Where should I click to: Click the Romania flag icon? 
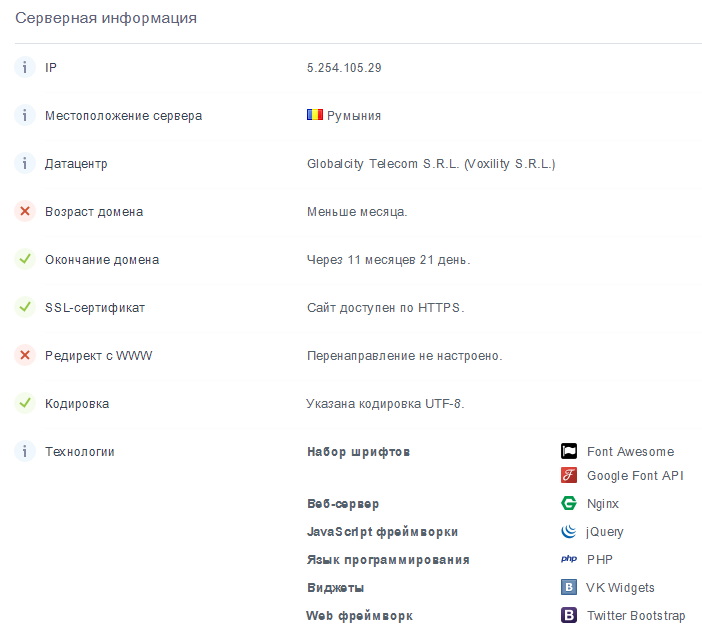(314, 115)
